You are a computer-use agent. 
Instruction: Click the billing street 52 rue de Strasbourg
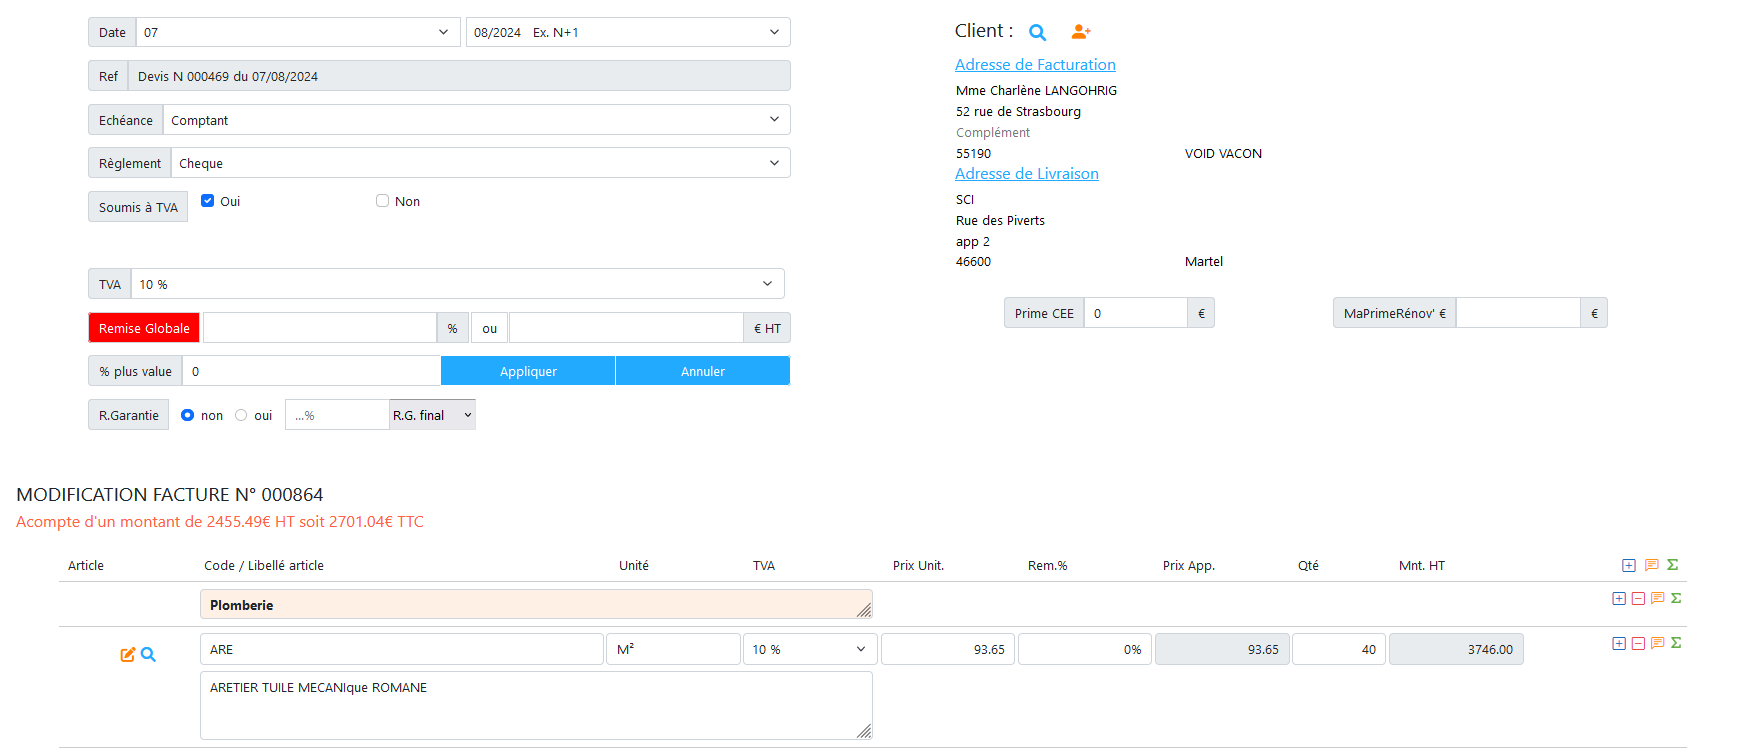(1018, 111)
